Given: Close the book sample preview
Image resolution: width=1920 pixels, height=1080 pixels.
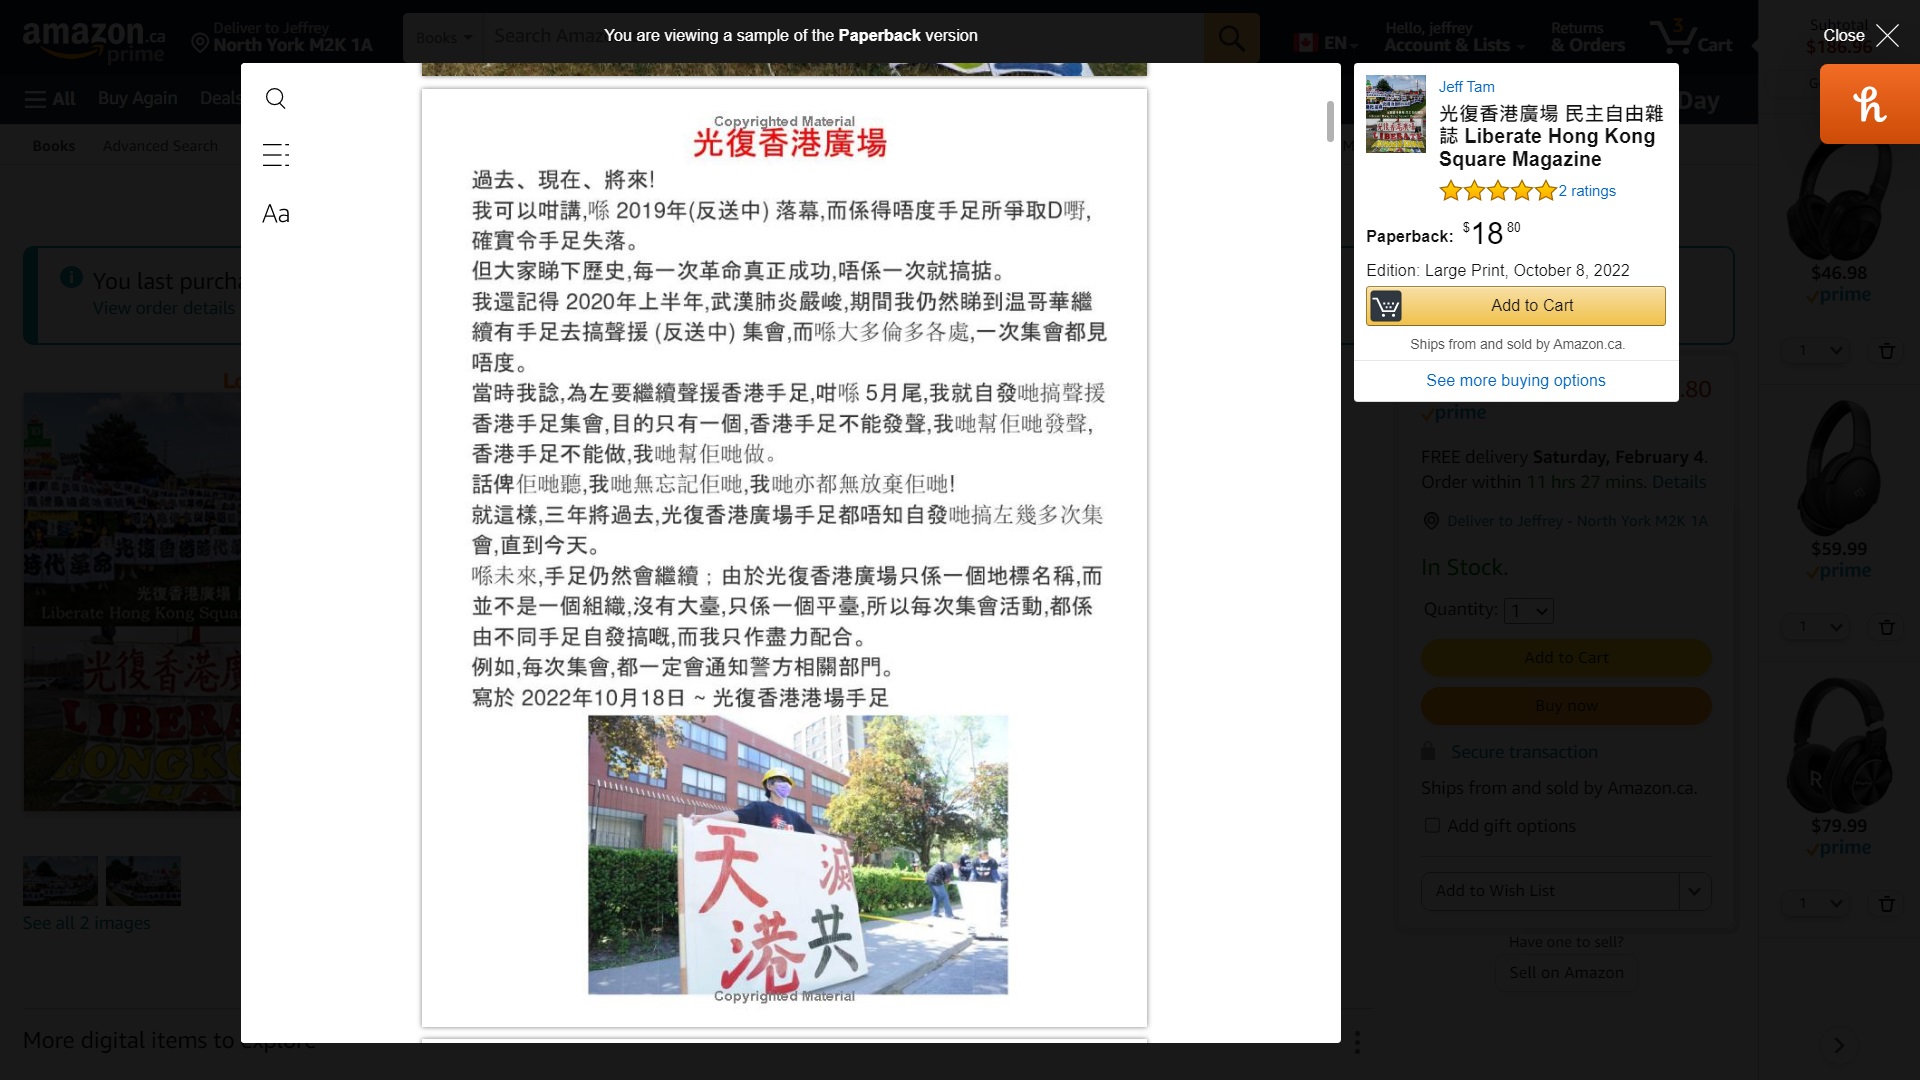Looking at the screenshot, I should (x=1860, y=35).
